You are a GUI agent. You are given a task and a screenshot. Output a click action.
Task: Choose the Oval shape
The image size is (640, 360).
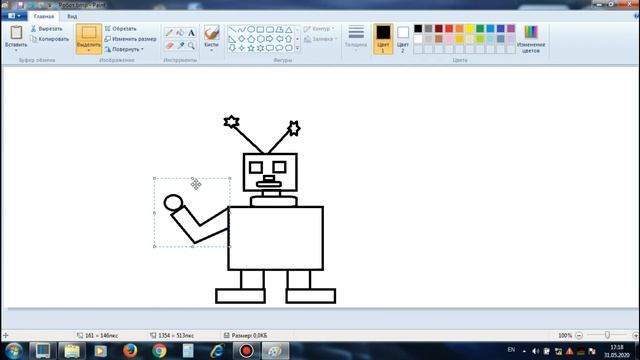click(251, 29)
